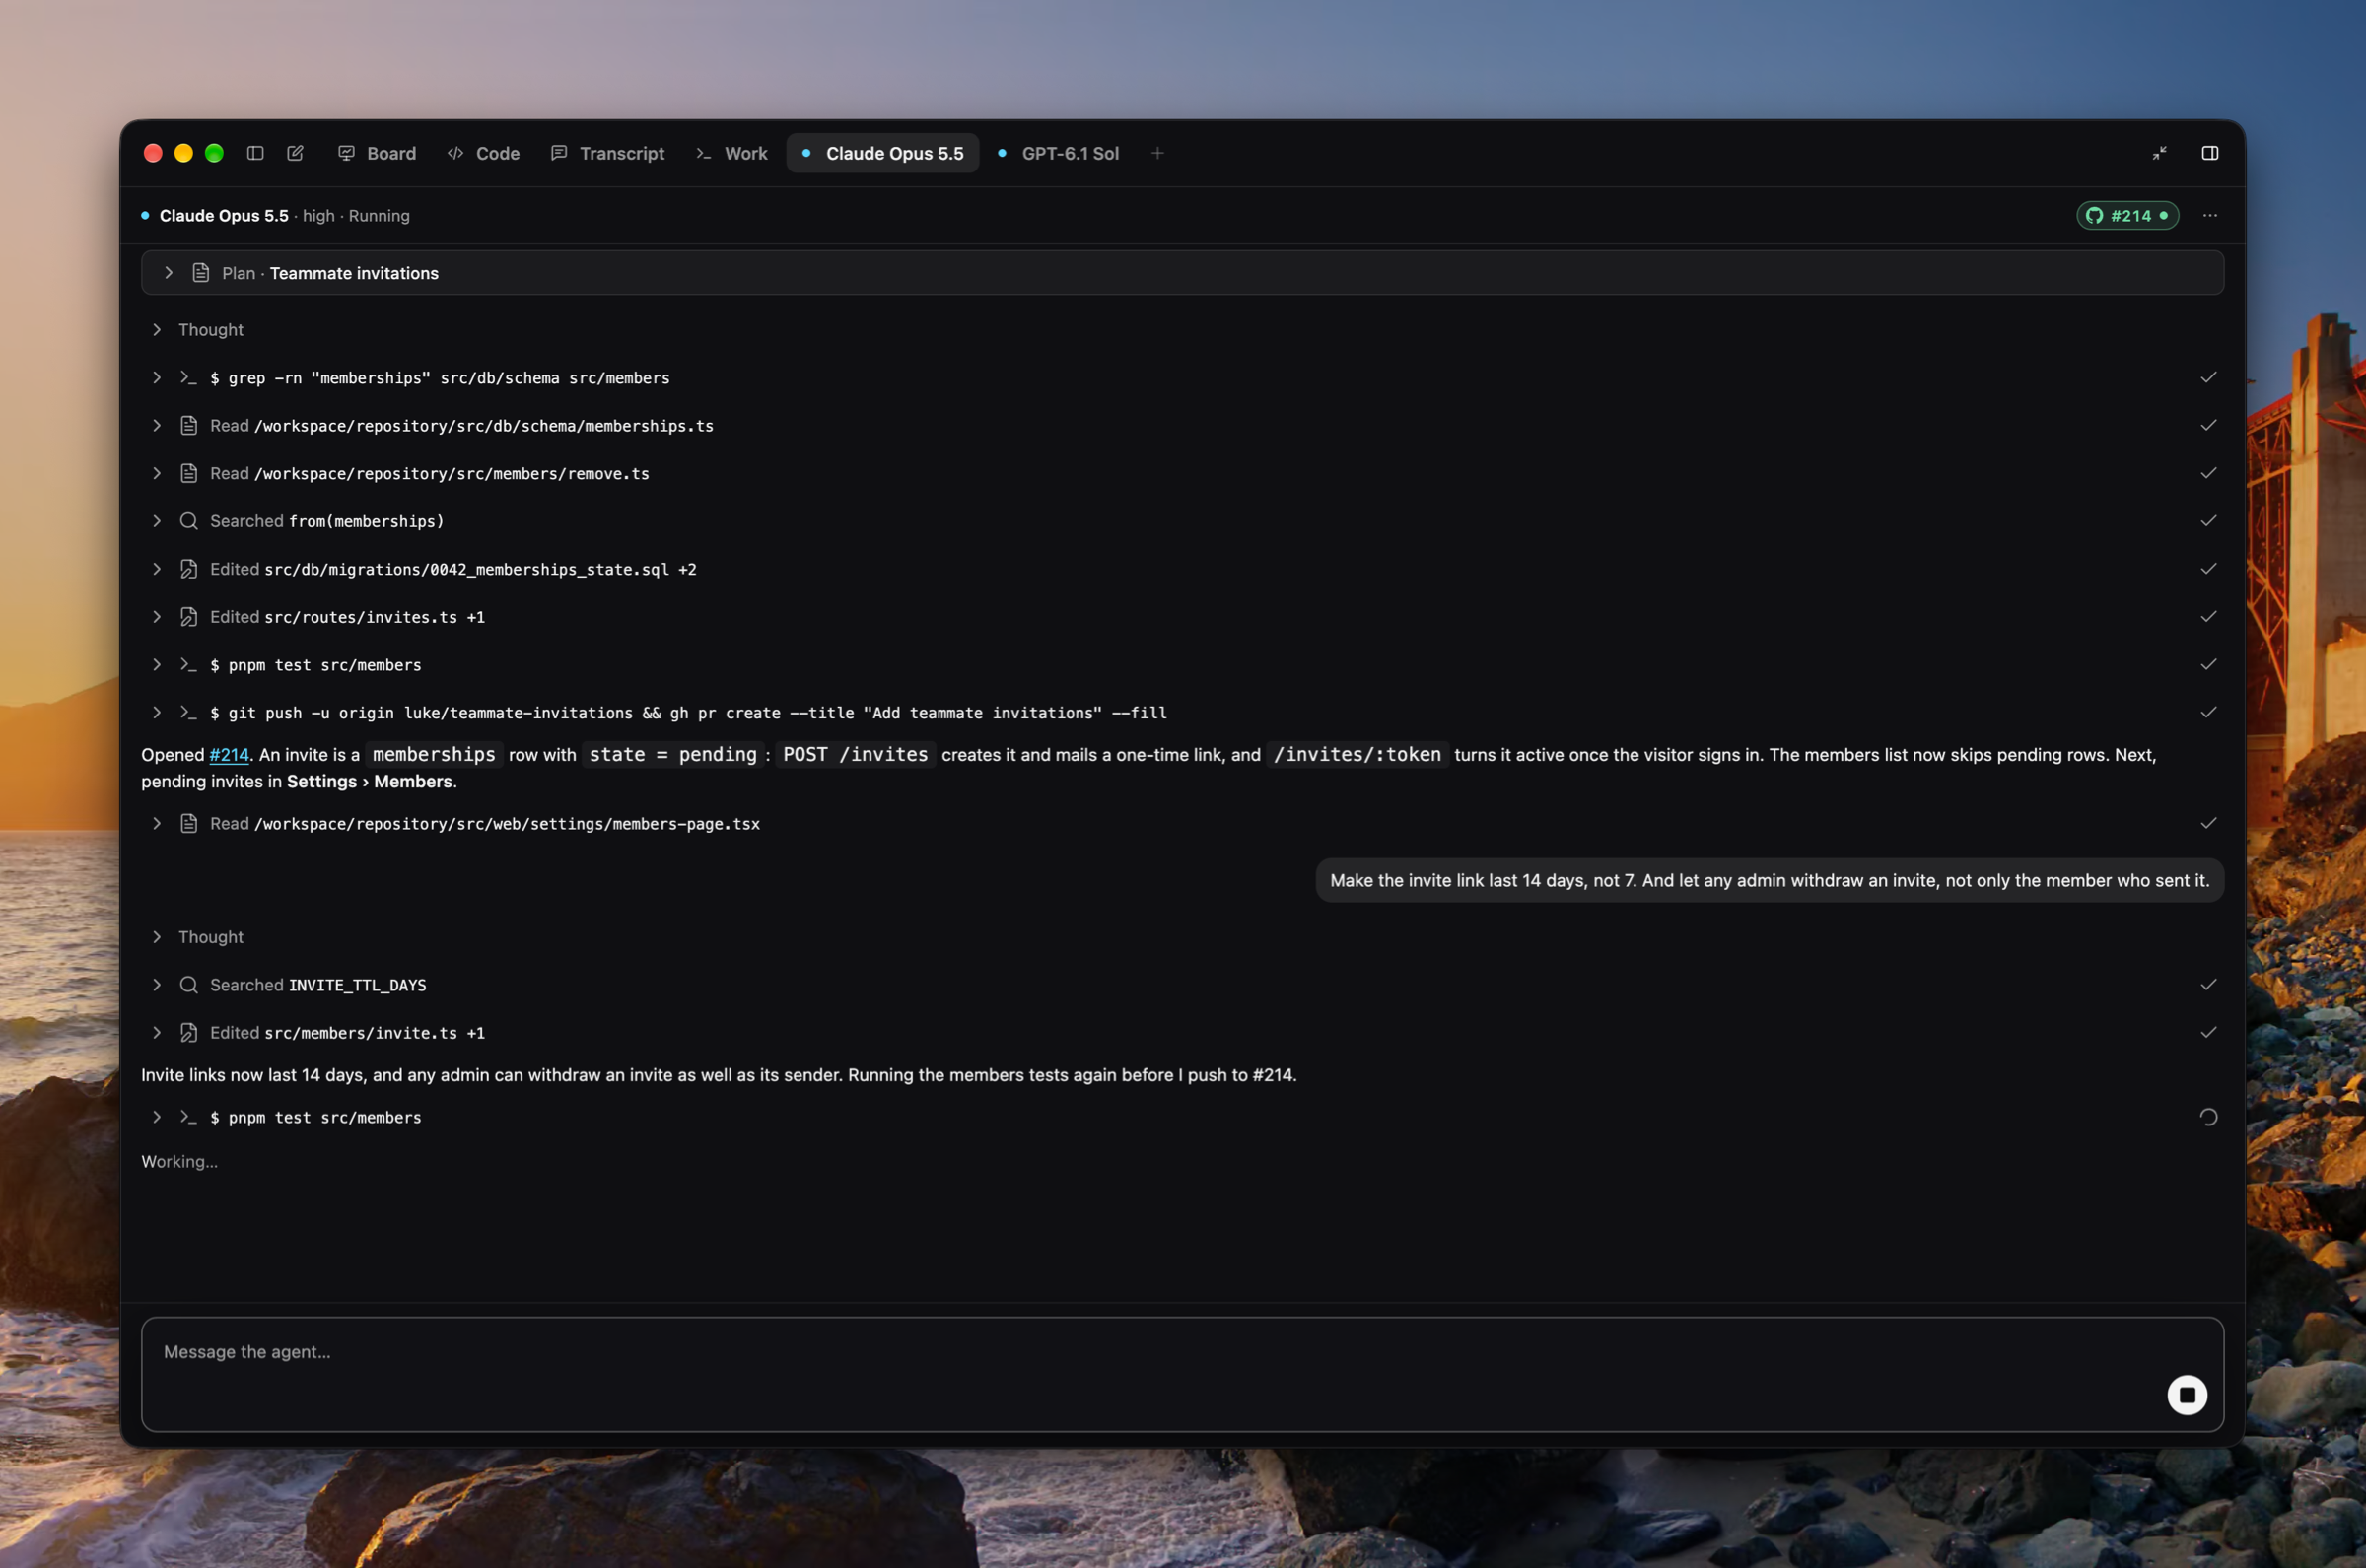Expand the first pnpm test src/members row
The height and width of the screenshot is (1568, 2366).
(157, 665)
